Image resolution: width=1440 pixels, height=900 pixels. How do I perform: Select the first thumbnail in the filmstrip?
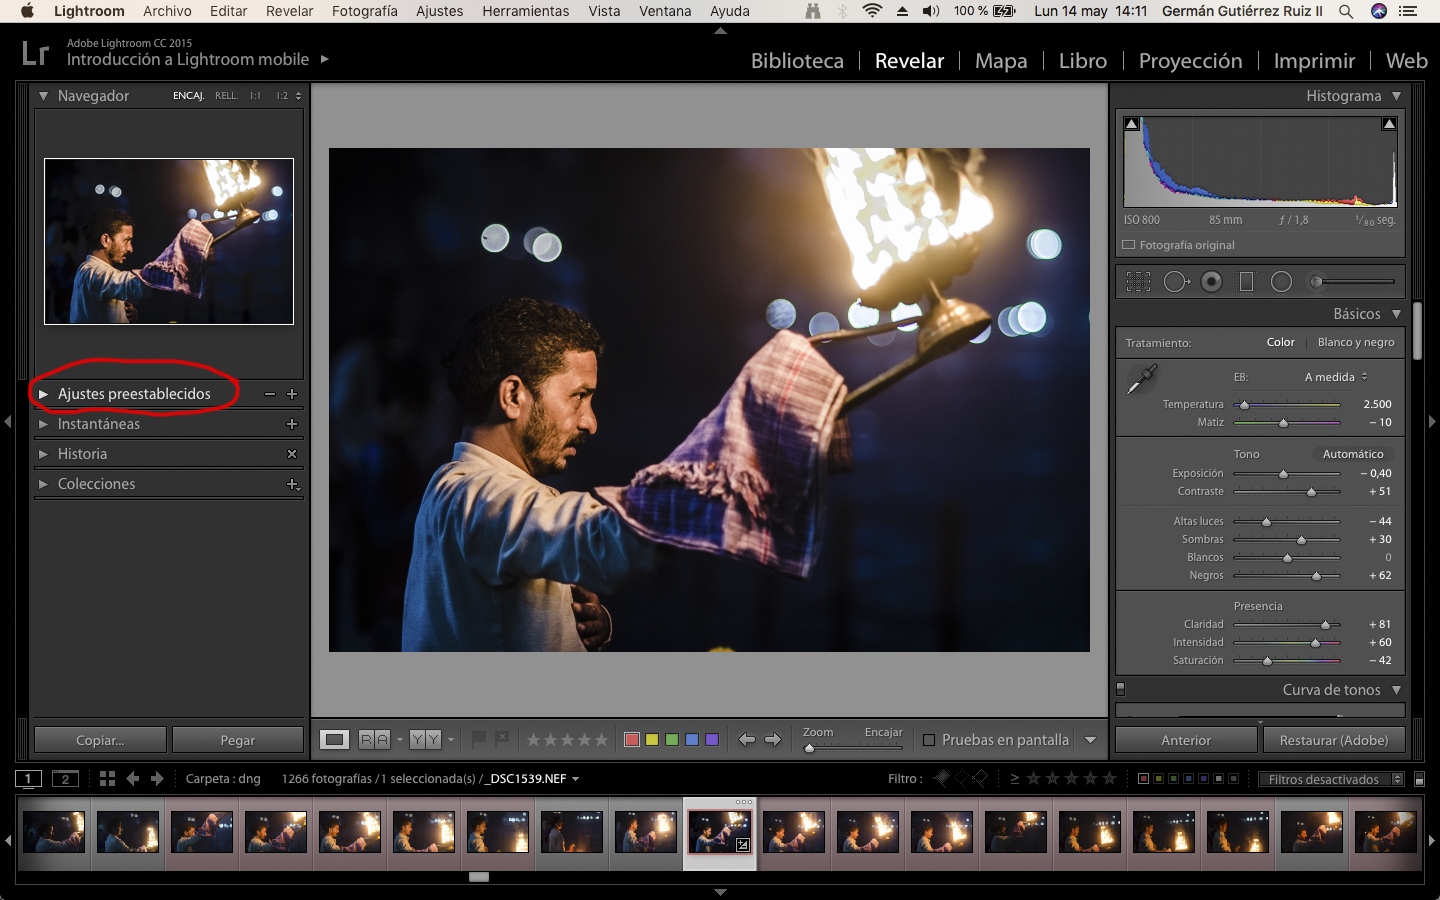pos(54,832)
